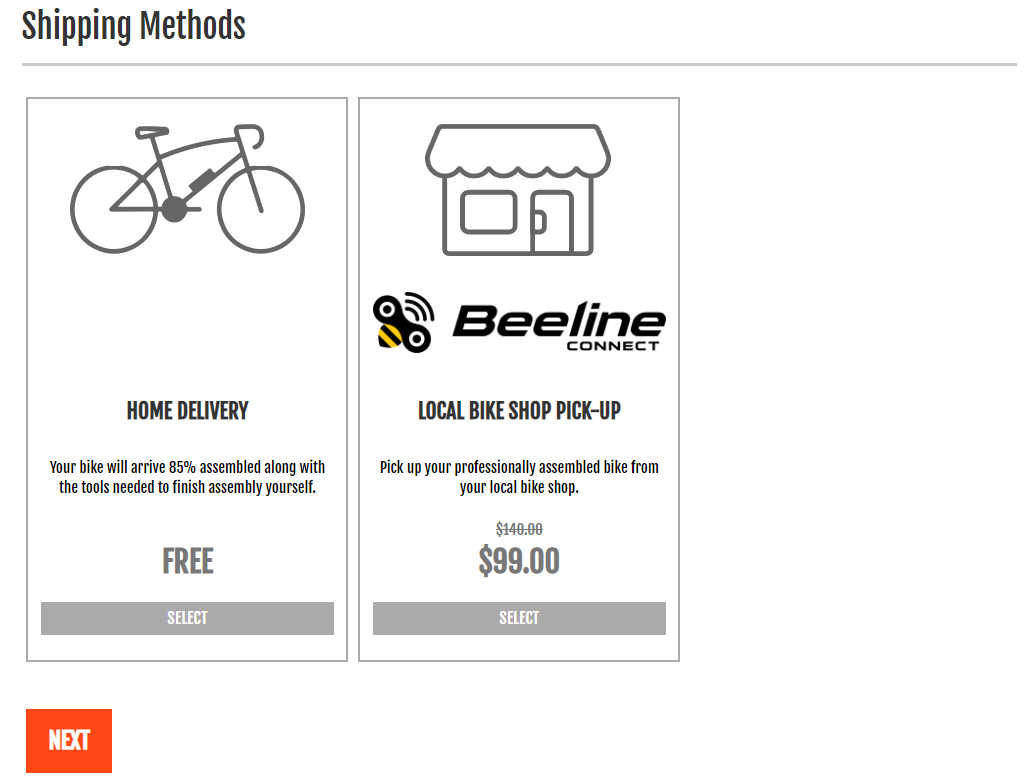Click the bicycle's front wheel
Viewport: 1025px width, 783px height.
pos(261,209)
